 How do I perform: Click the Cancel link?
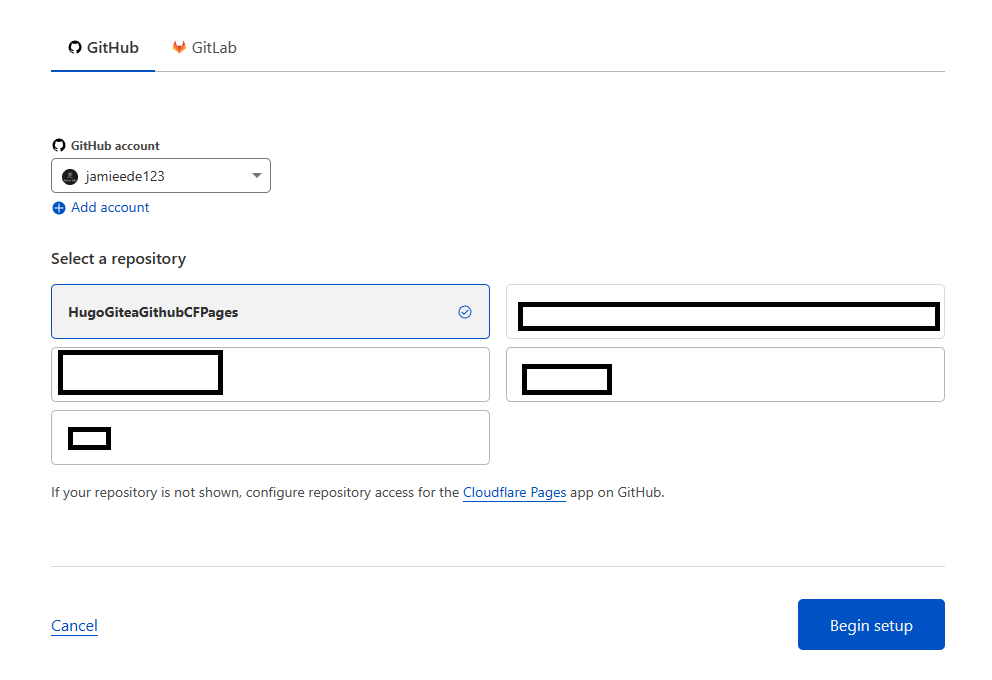point(74,626)
